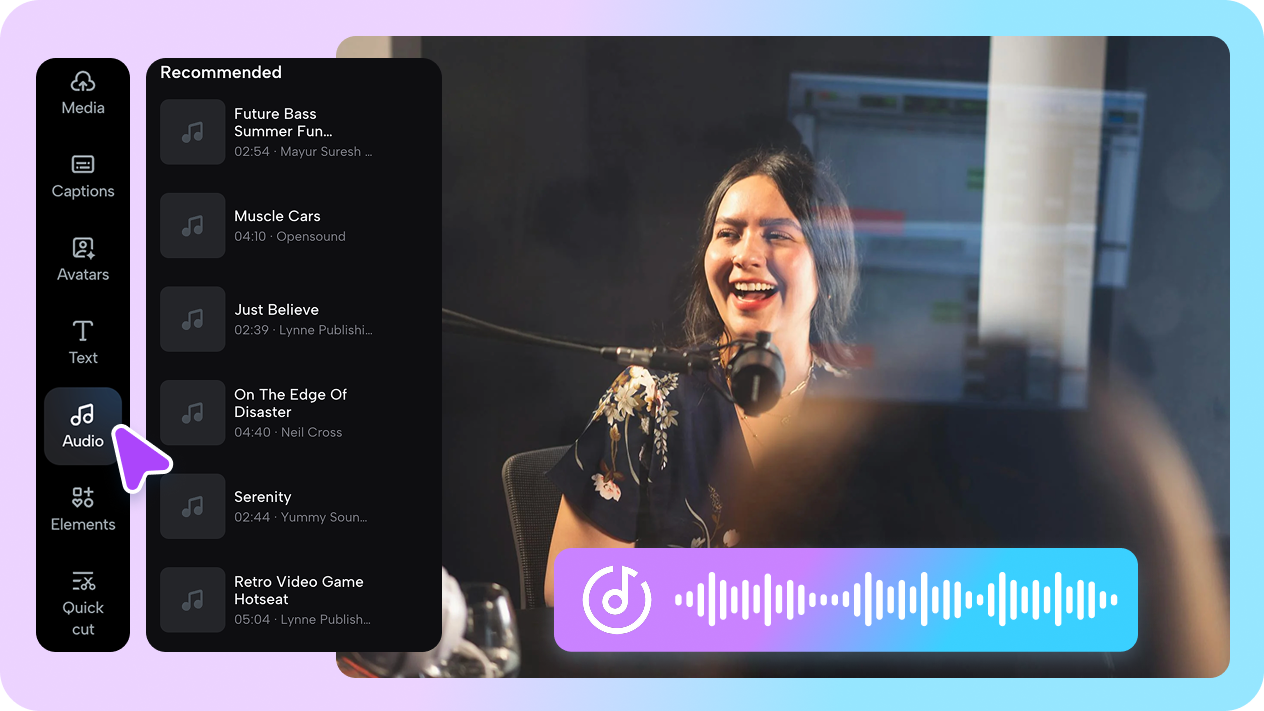Select the Muscle Cars track title
This screenshot has height=711, width=1264.
click(x=277, y=216)
